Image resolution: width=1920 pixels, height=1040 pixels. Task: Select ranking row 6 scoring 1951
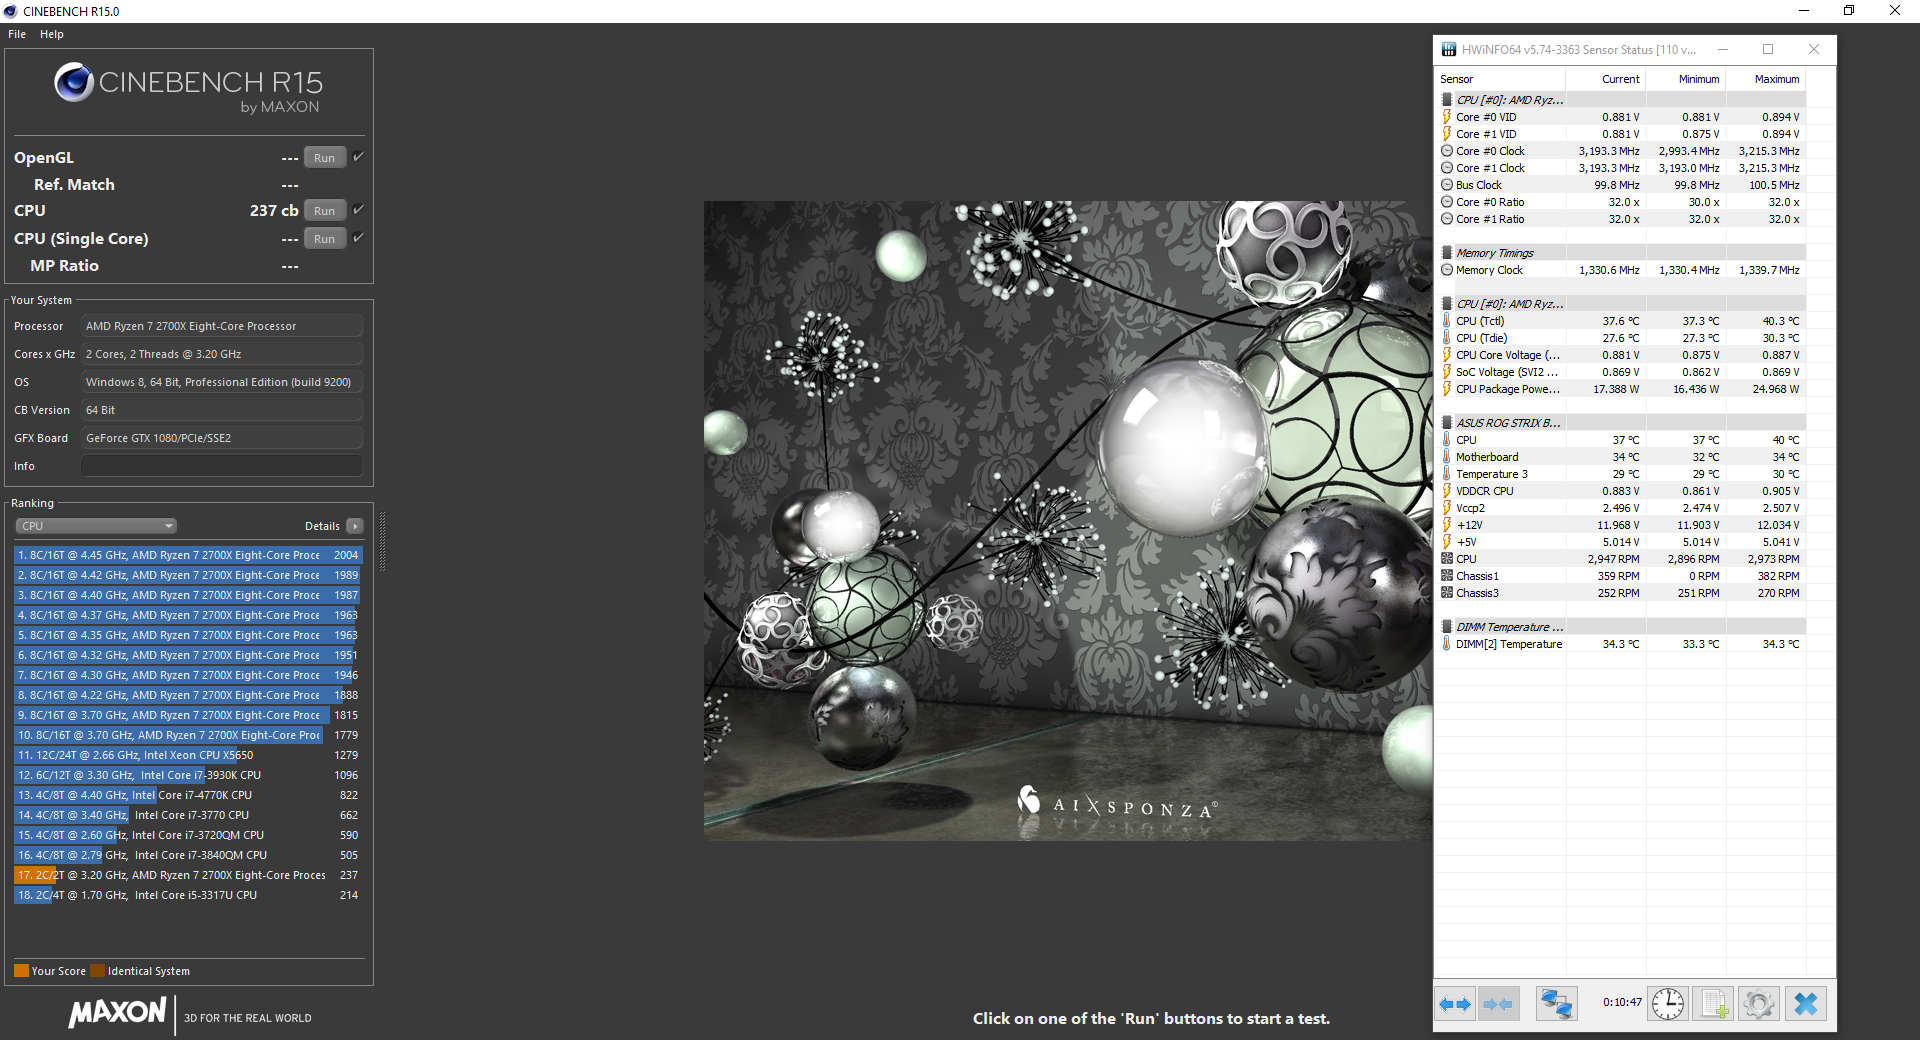188,655
